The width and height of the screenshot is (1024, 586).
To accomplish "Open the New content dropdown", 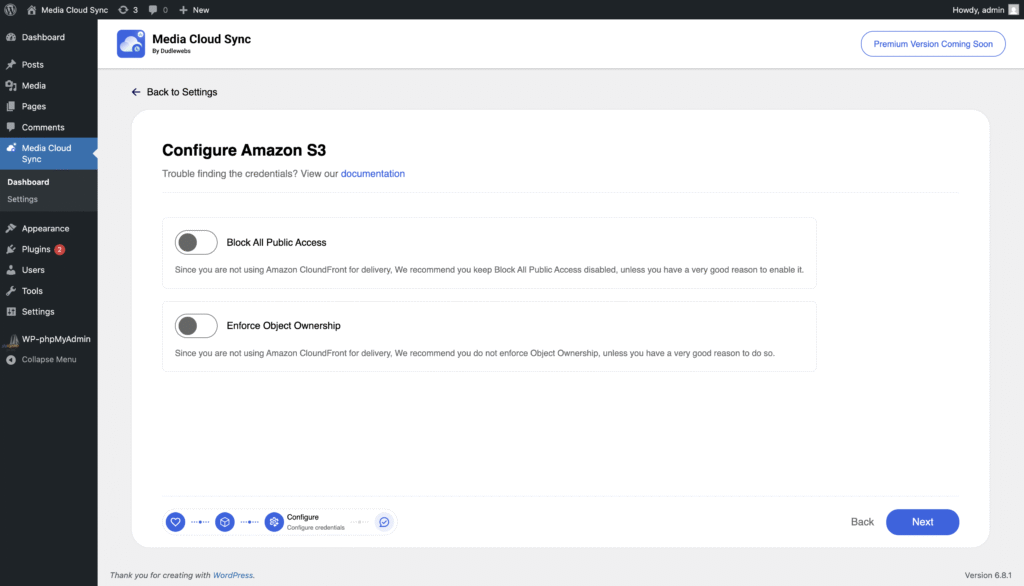I will [x=194, y=10].
